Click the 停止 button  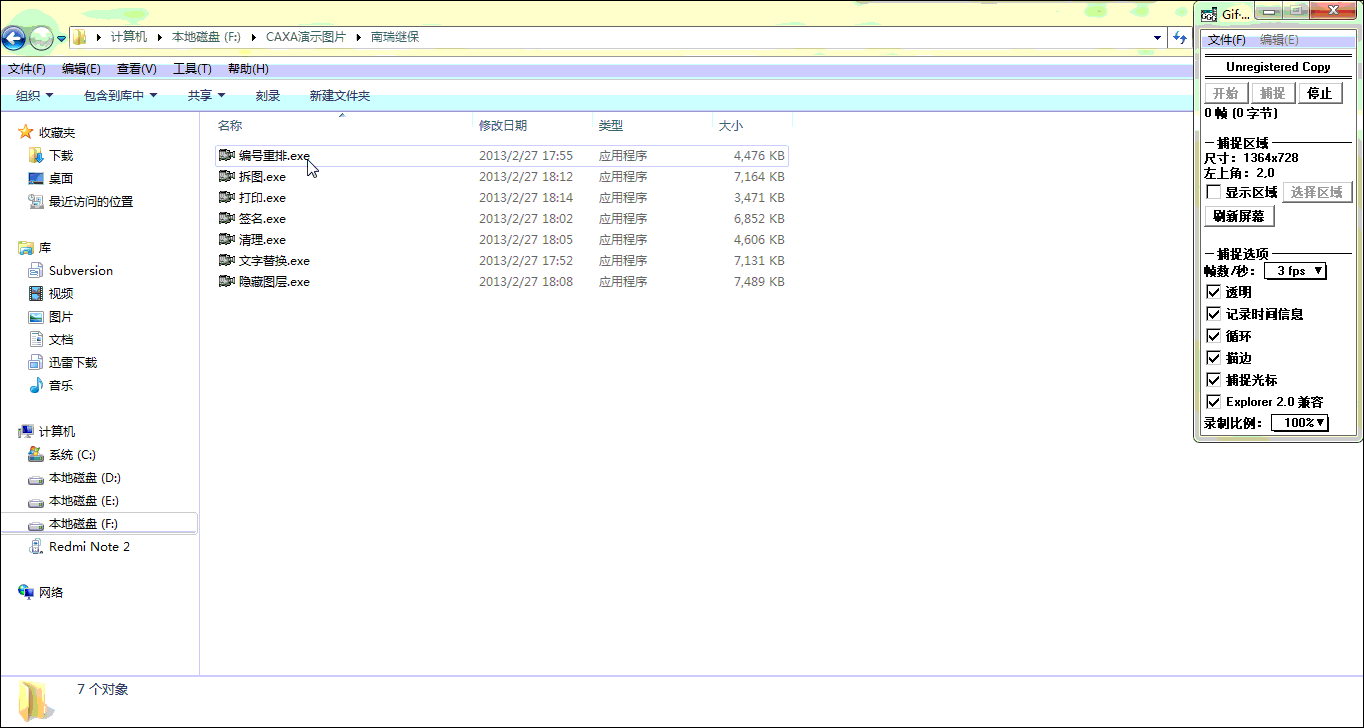(1320, 93)
